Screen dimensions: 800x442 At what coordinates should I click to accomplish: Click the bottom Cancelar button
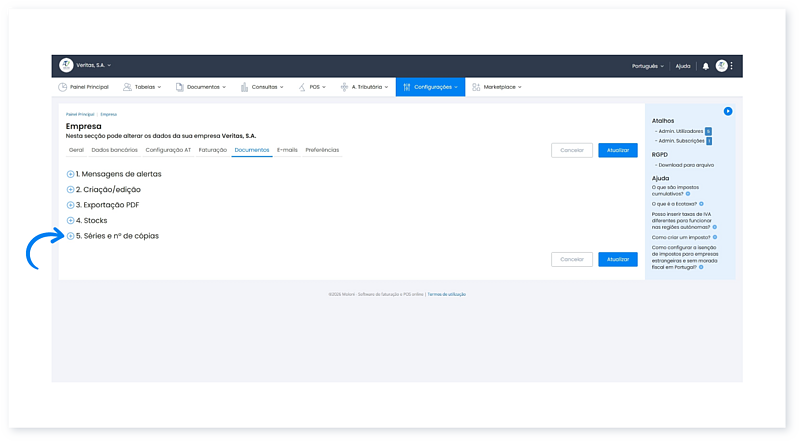click(571, 259)
